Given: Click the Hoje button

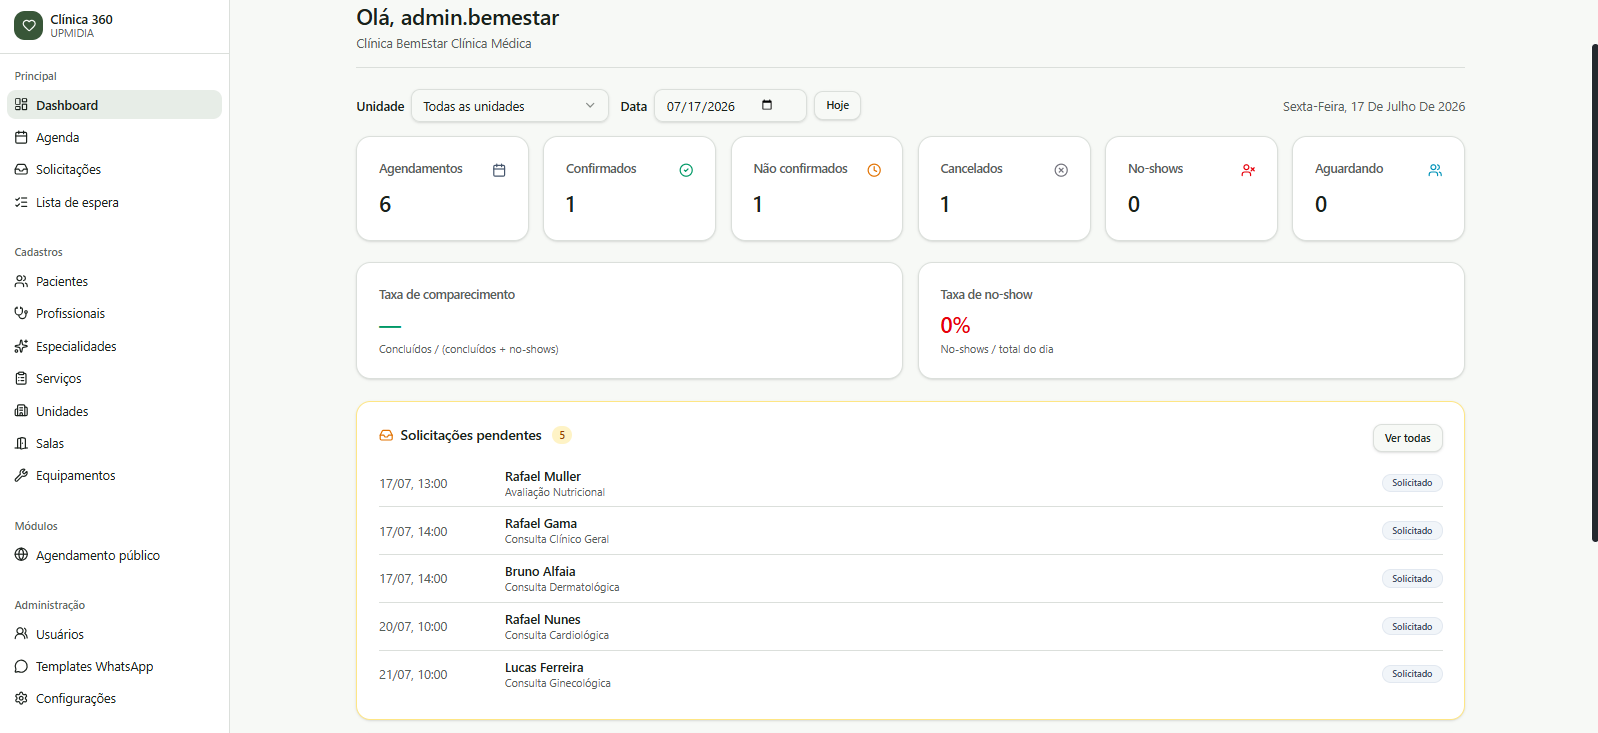Looking at the screenshot, I should [x=837, y=105].
